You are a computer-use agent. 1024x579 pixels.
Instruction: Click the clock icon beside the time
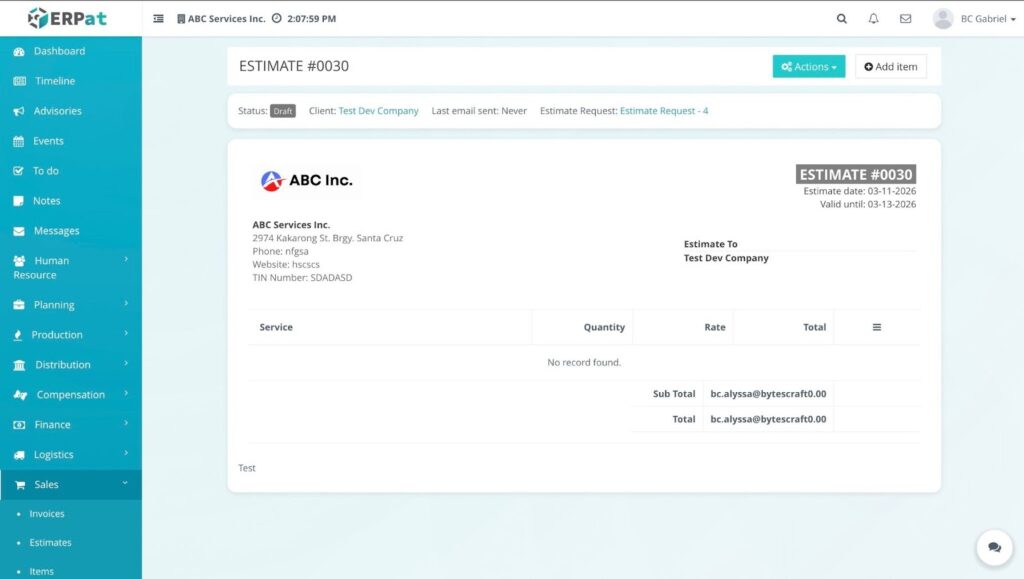pos(276,19)
